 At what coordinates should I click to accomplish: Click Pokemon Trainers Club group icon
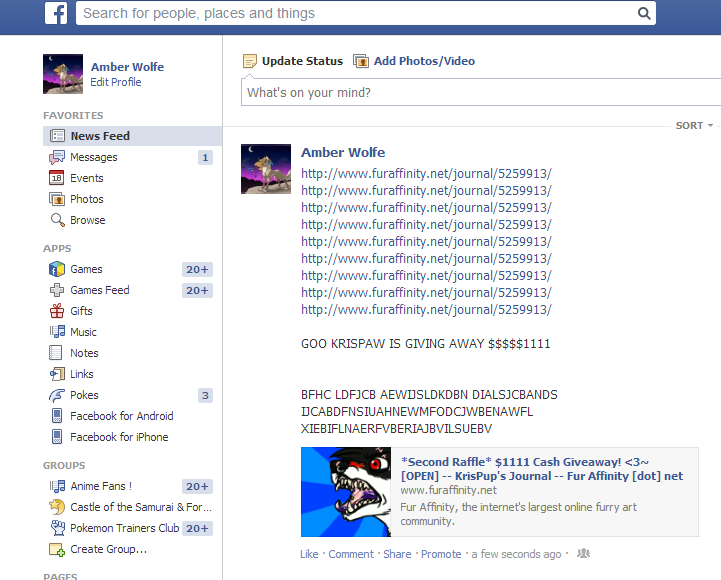[x=57, y=528]
